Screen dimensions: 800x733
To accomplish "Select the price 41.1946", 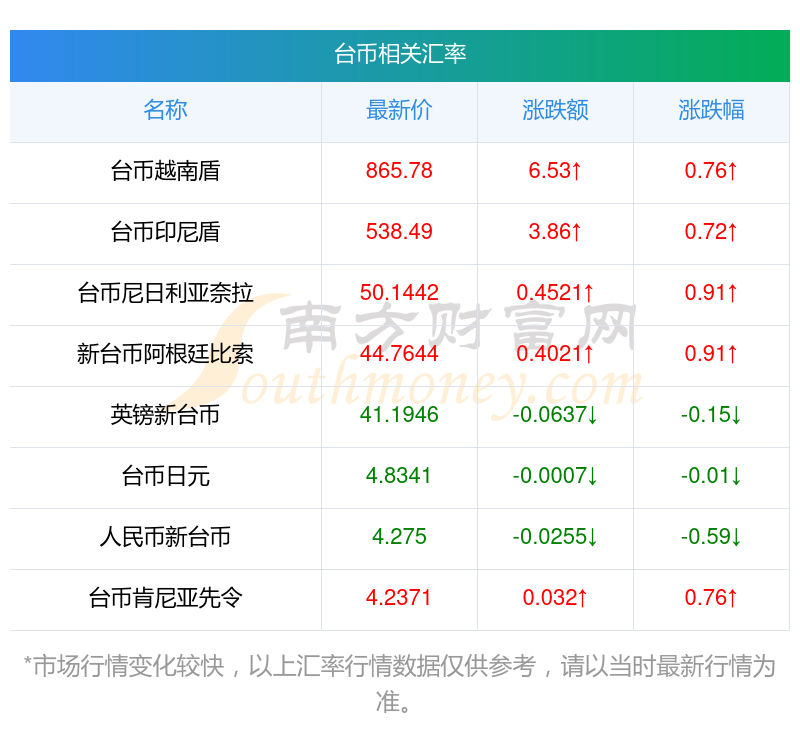I will tap(399, 415).
